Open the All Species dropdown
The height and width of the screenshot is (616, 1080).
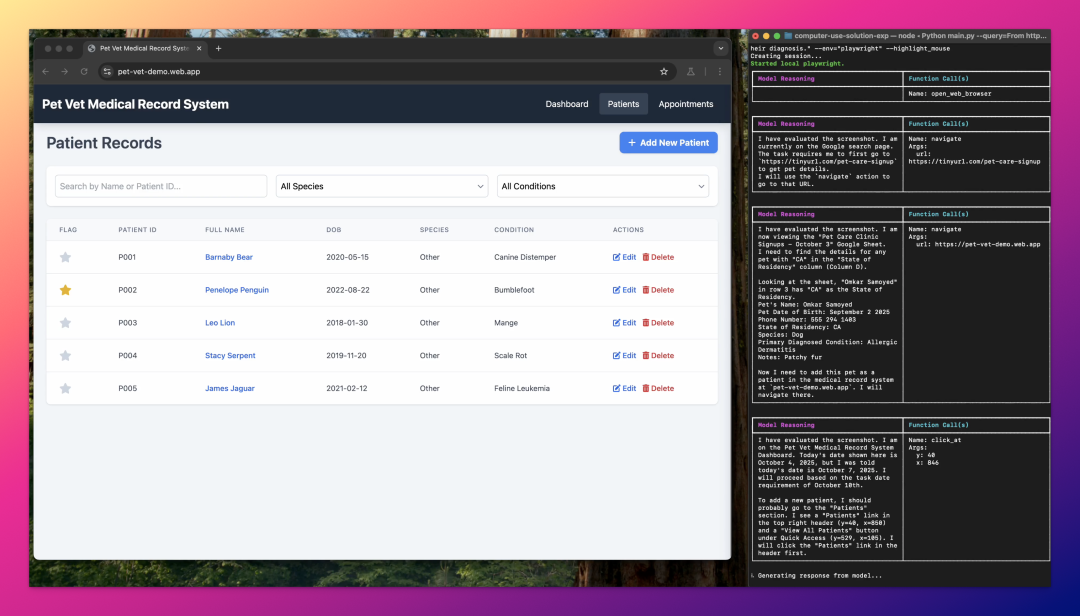click(381, 186)
